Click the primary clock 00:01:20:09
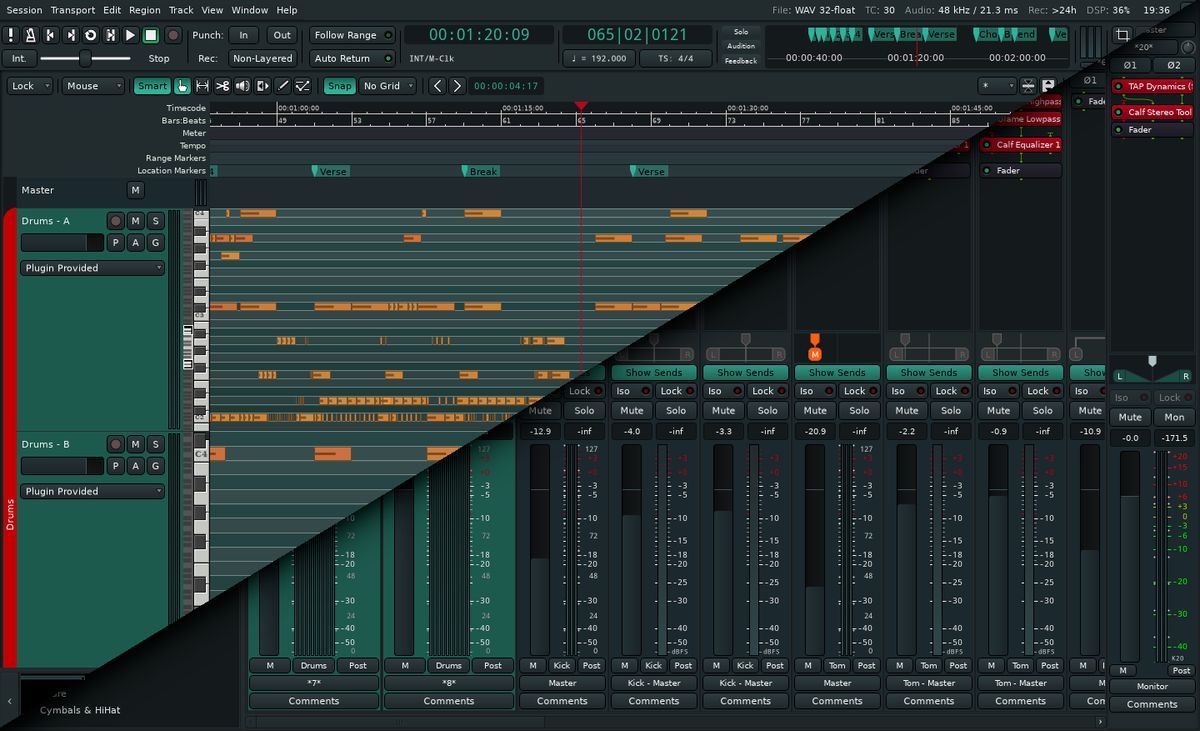The height and width of the screenshot is (731, 1200). tap(479, 34)
